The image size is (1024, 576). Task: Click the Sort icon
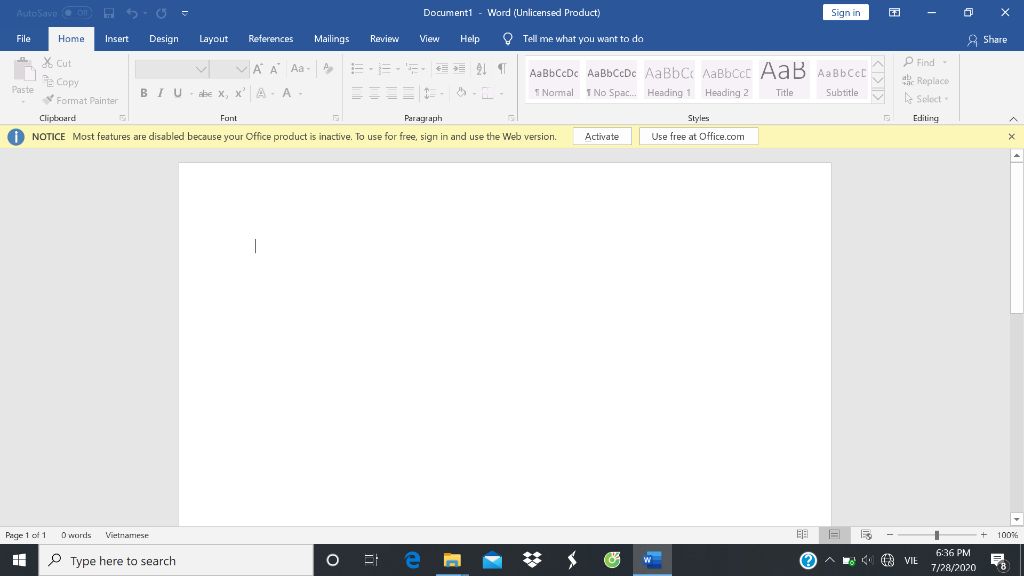481,69
